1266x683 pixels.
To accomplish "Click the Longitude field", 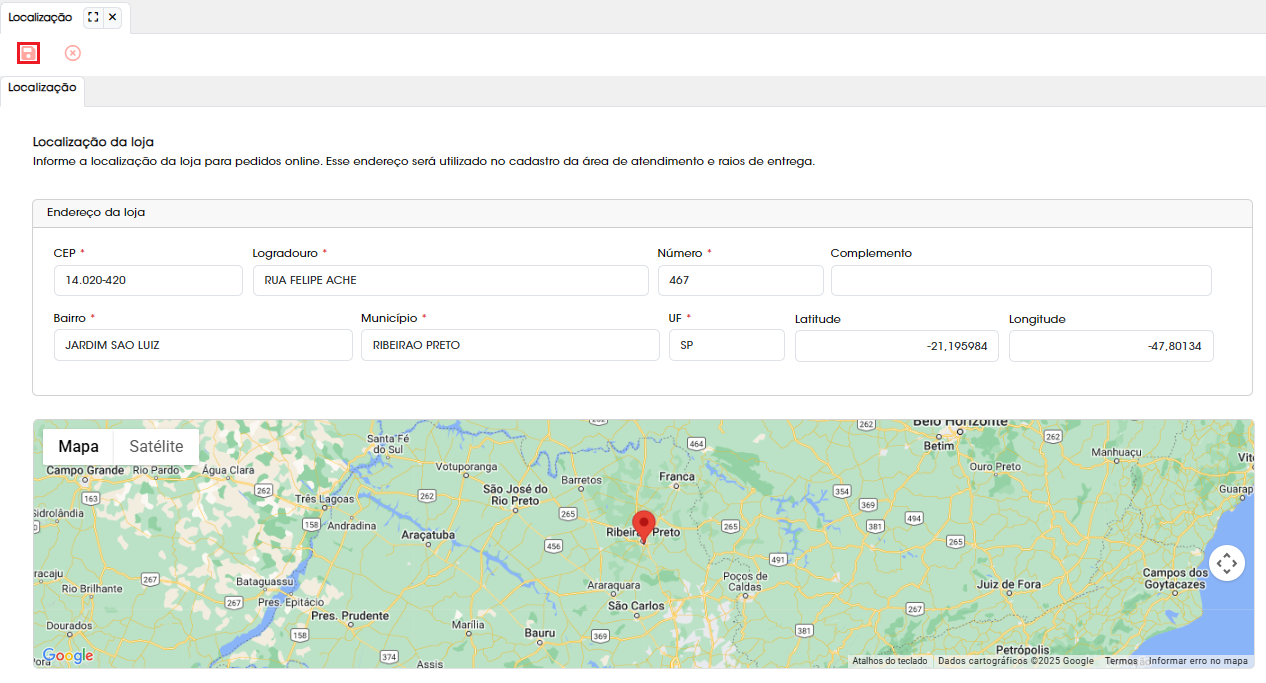I will pos(1111,346).
